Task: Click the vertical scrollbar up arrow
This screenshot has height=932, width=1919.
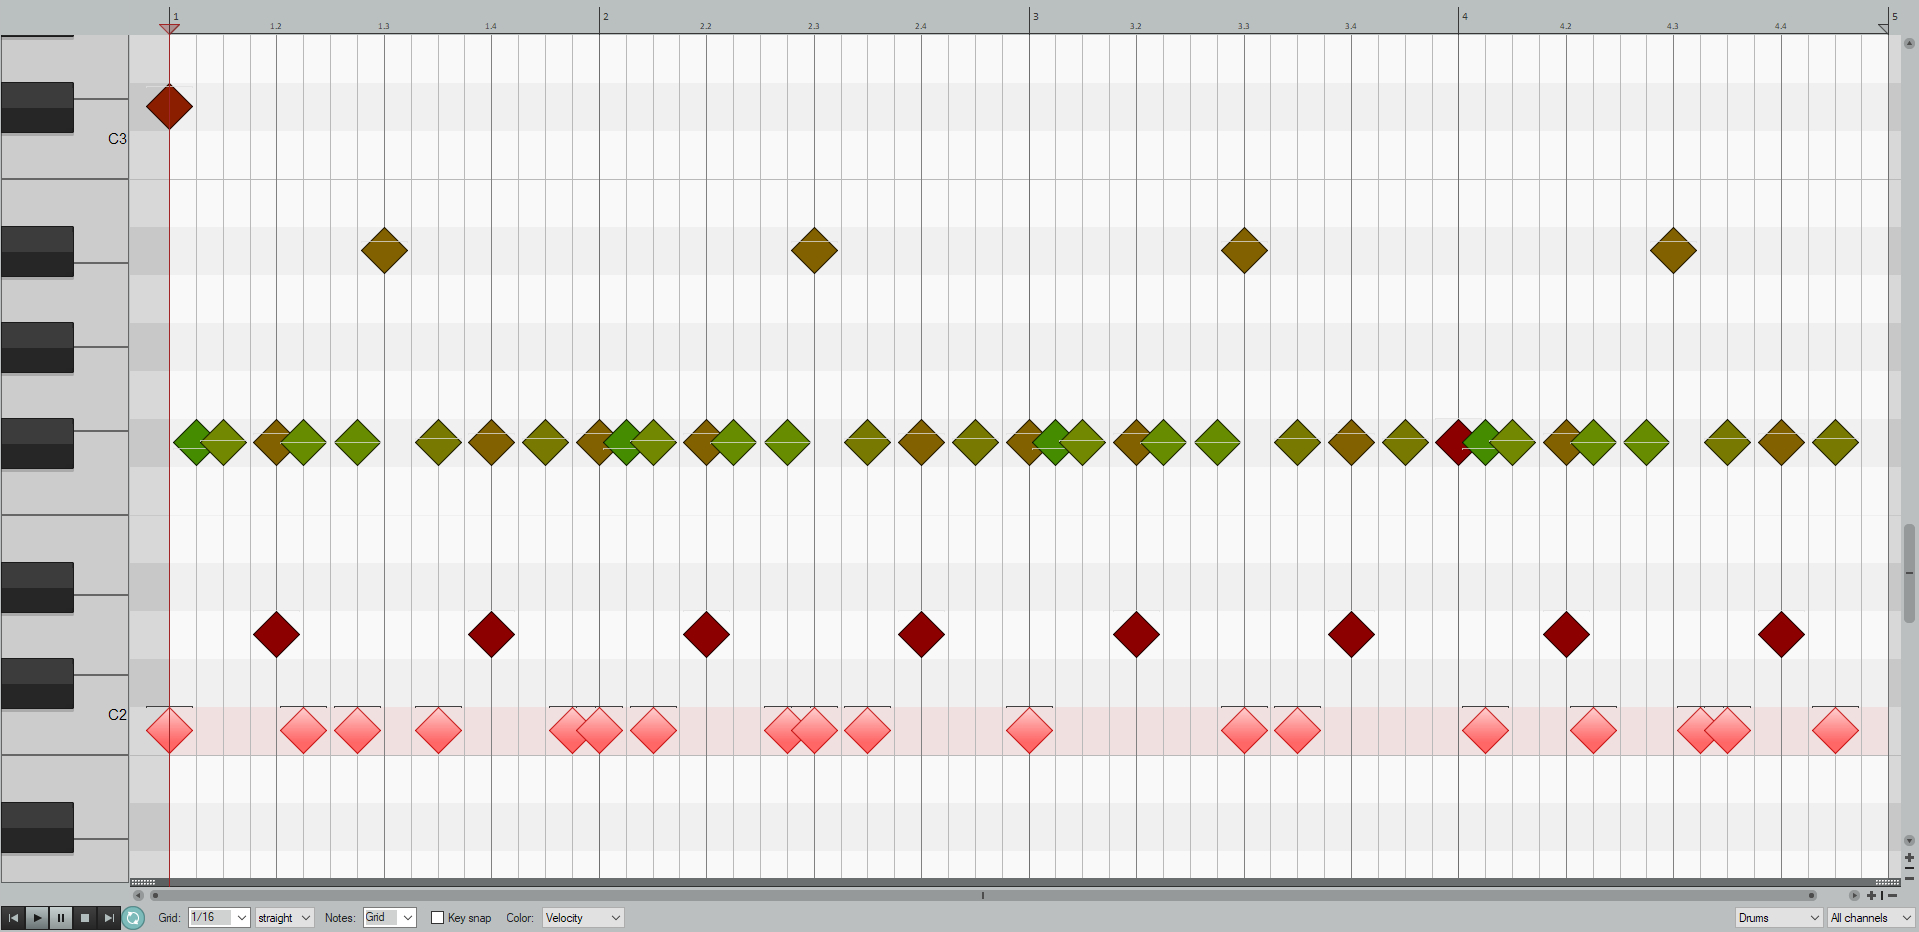Action: (1909, 43)
